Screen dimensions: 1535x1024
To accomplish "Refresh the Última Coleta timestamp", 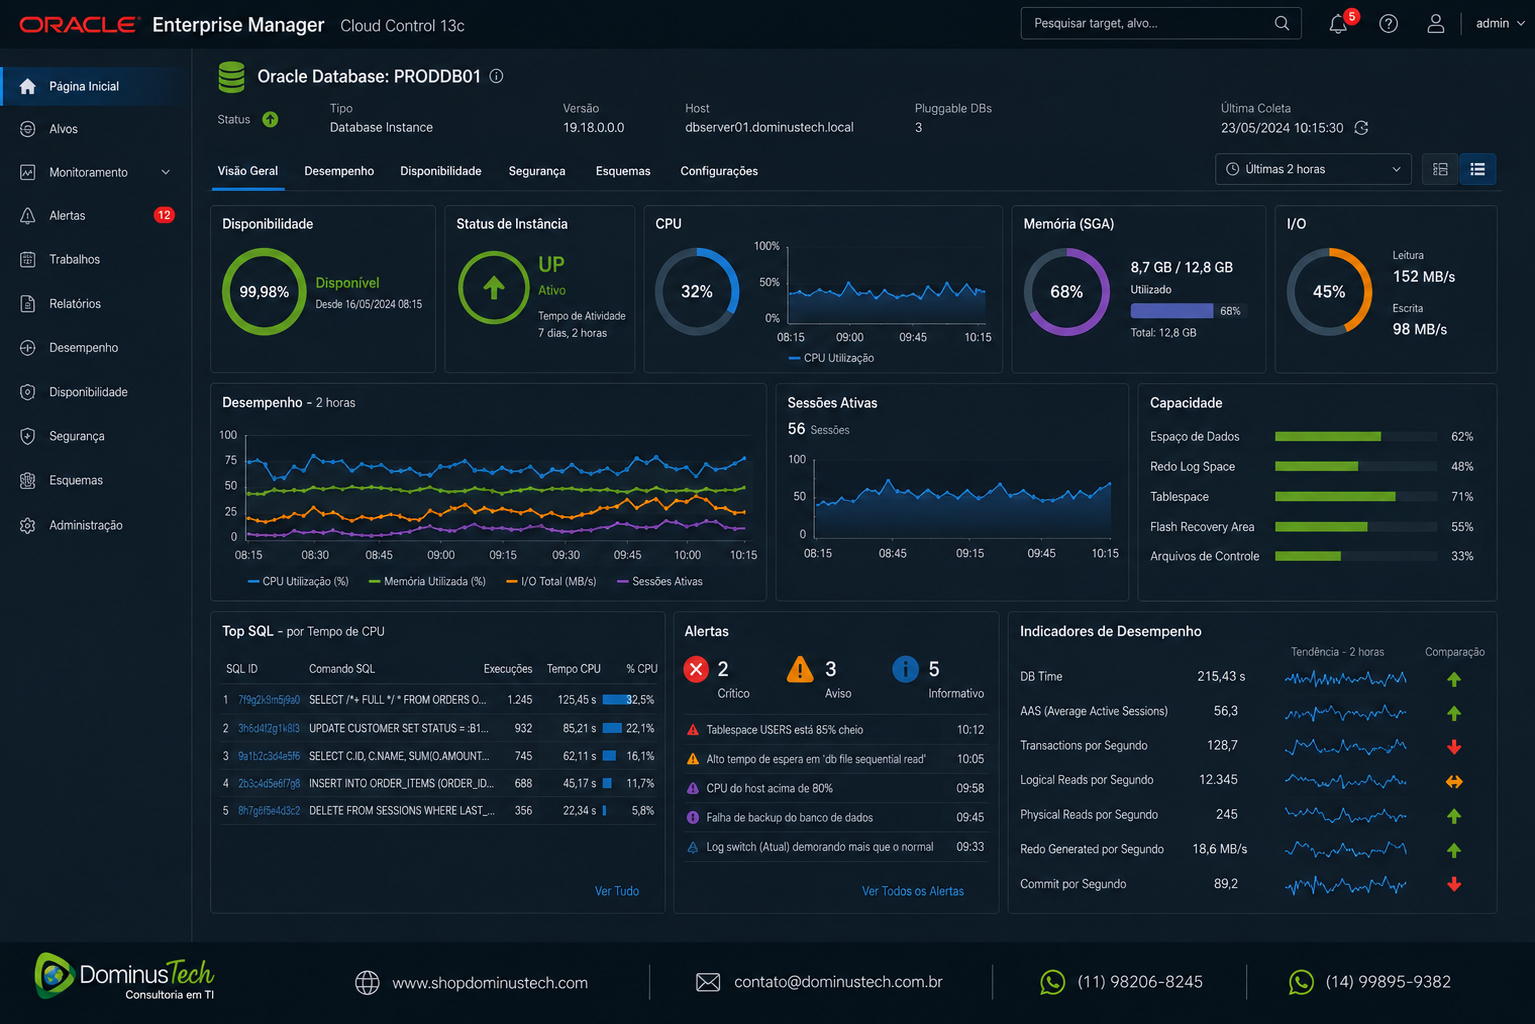I will pyautogui.click(x=1361, y=128).
